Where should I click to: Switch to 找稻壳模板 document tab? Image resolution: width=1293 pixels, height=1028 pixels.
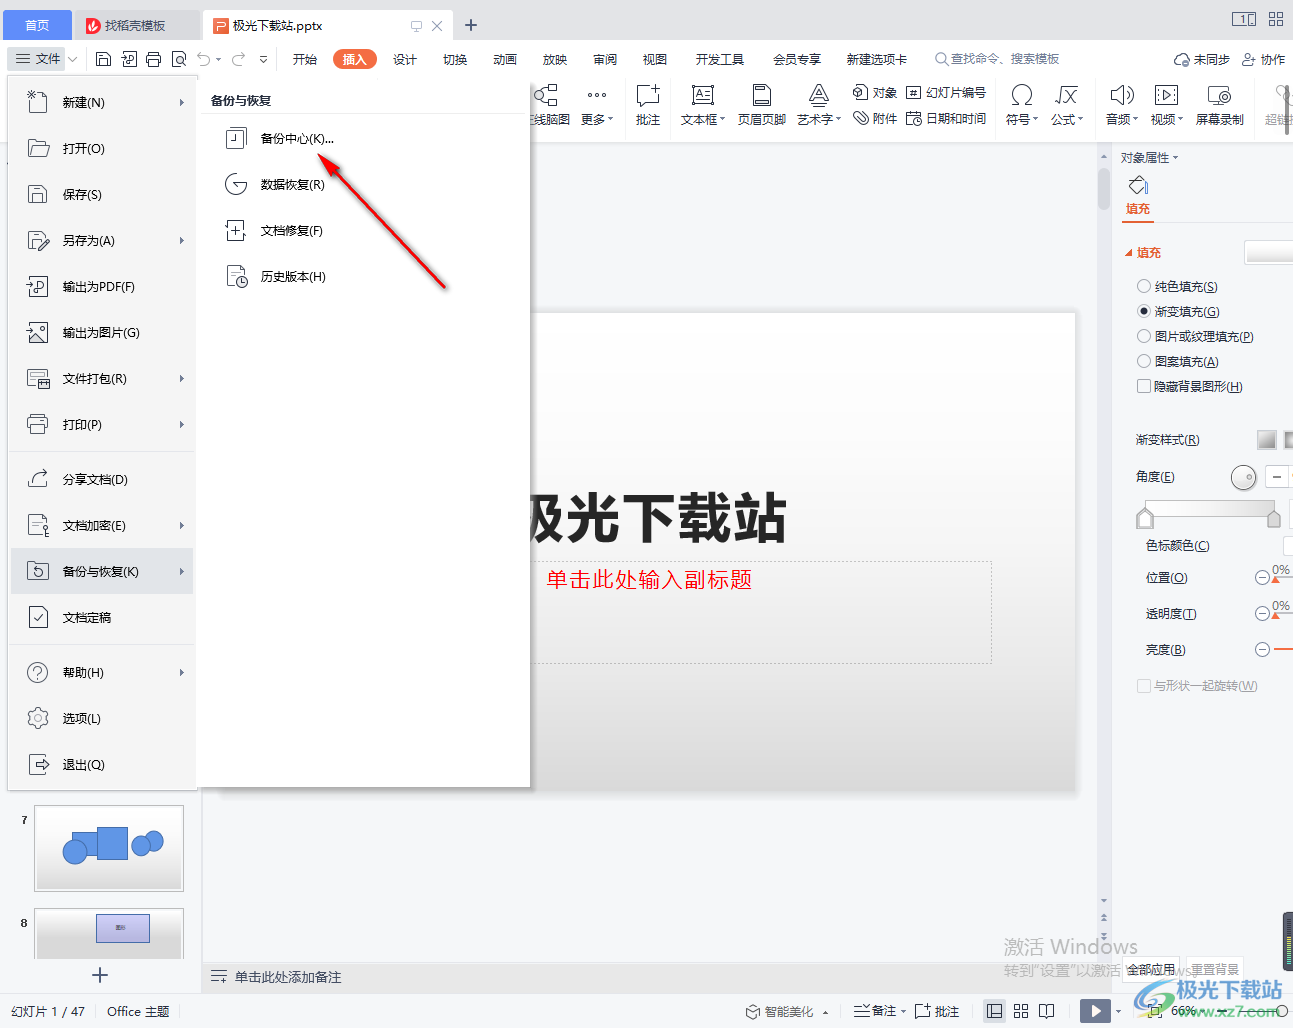135,25
